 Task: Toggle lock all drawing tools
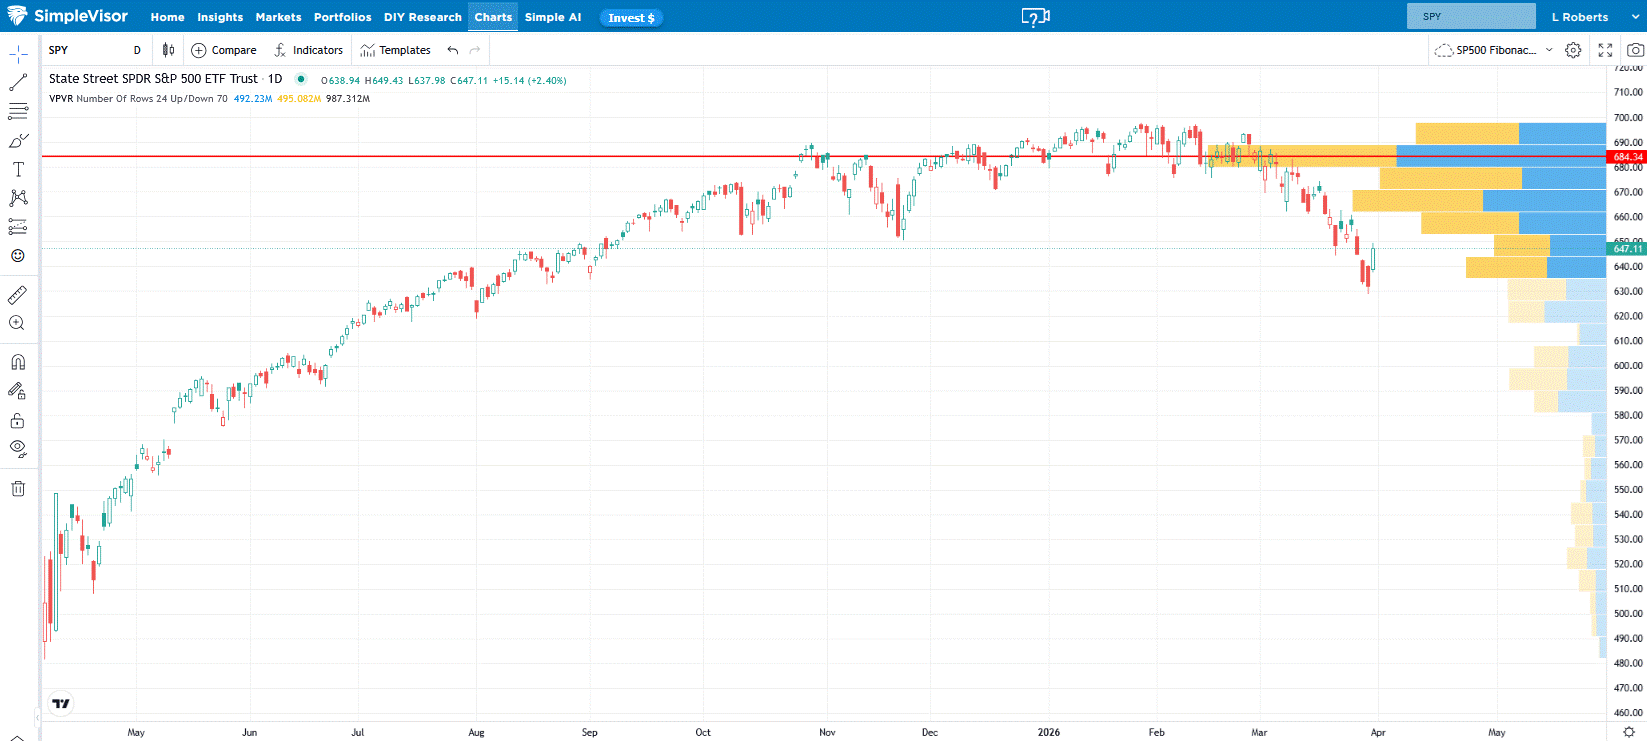[18, 420]
